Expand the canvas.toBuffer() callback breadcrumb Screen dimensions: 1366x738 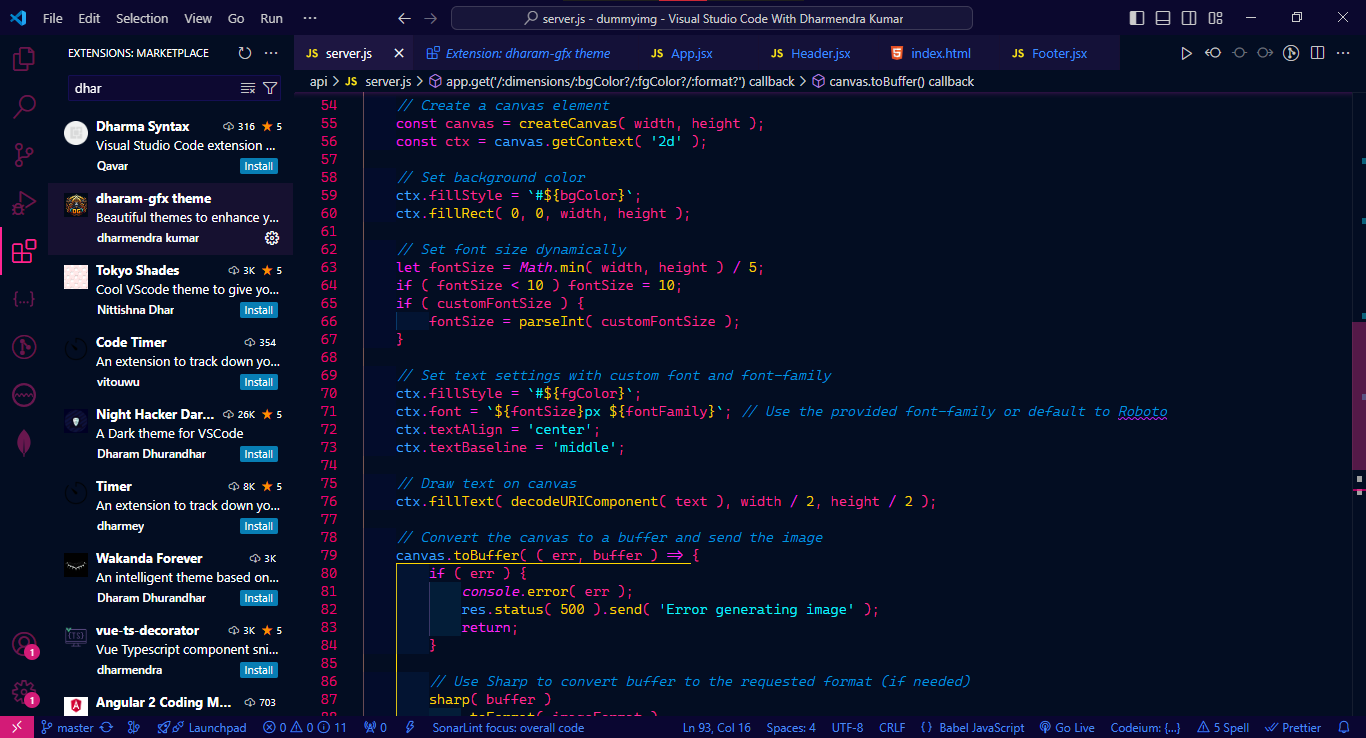892,81
